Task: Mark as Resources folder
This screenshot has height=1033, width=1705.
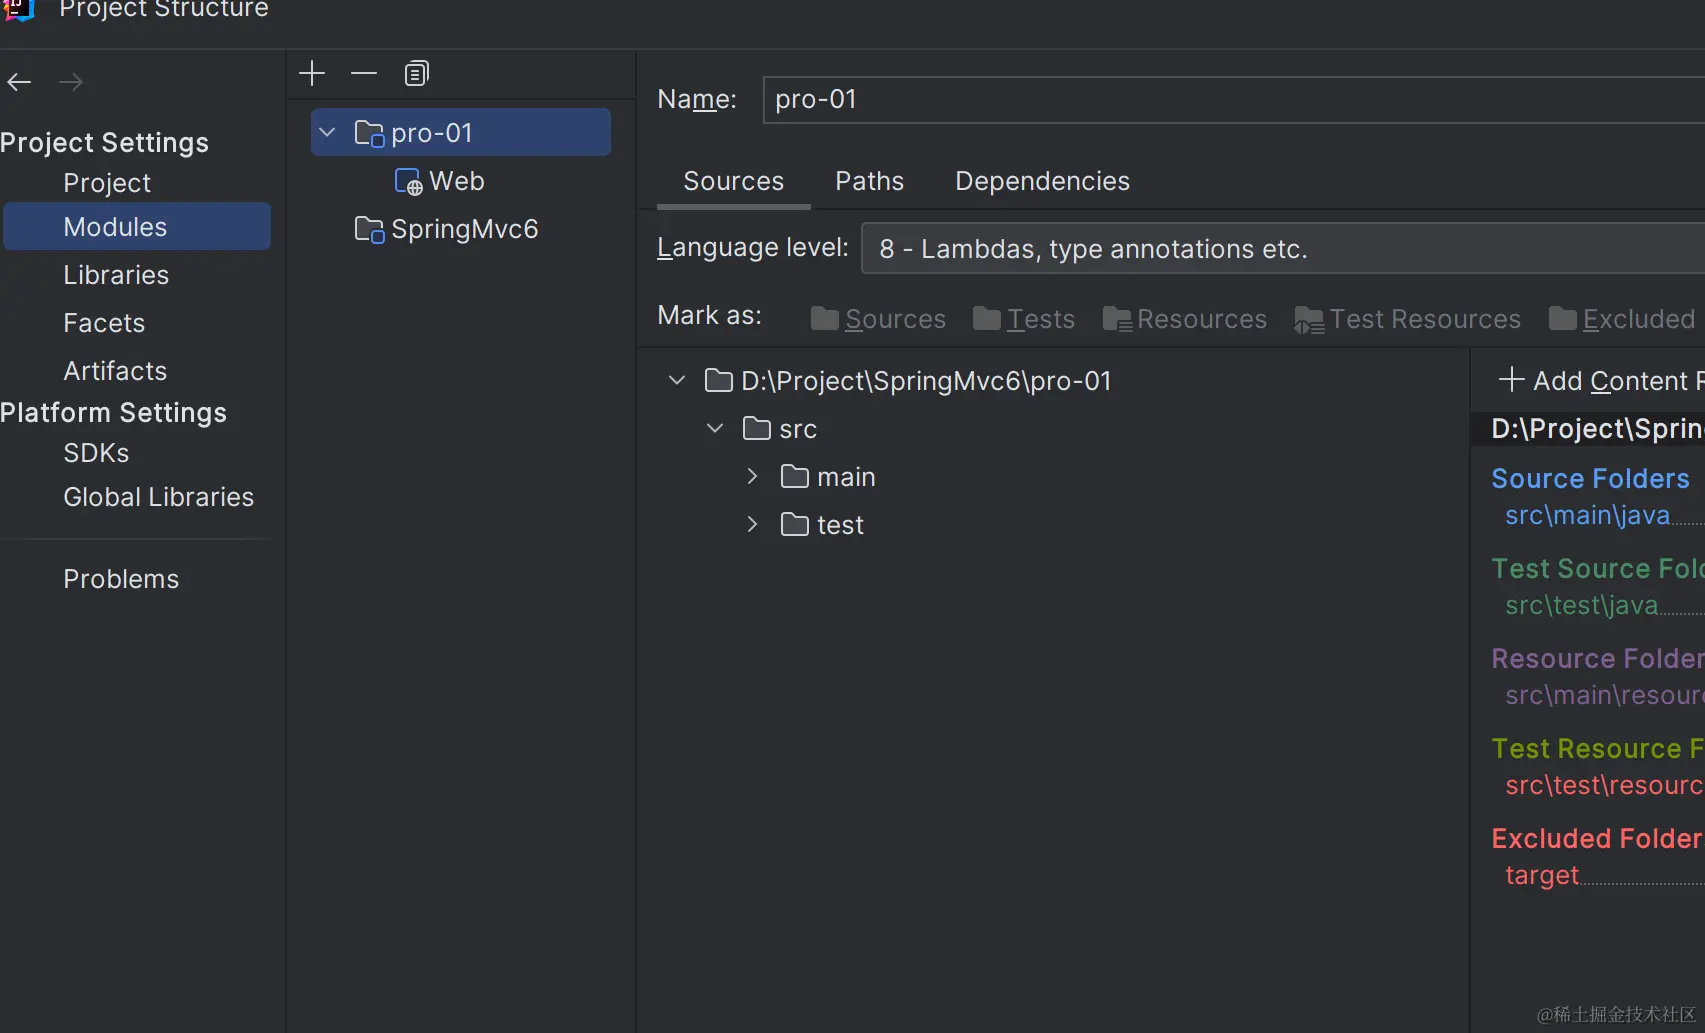Action: (x=1185, y=319)
